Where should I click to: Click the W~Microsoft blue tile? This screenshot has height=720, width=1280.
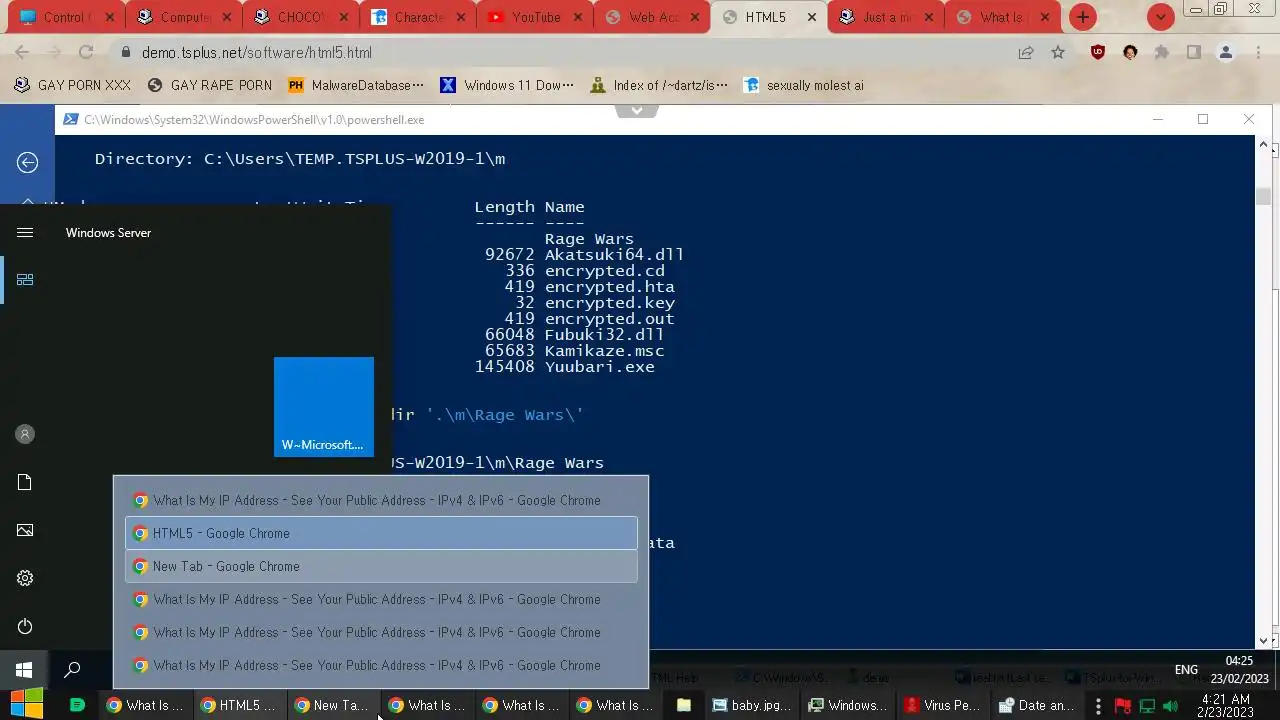pos(324,407)
